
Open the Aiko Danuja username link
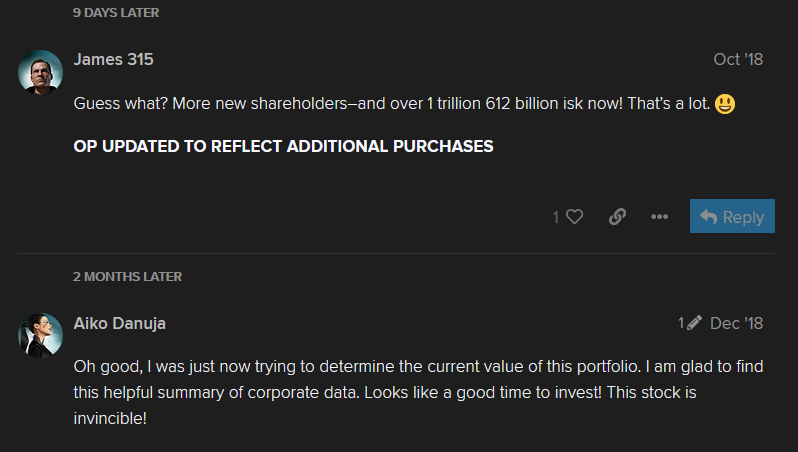[120, 323]
